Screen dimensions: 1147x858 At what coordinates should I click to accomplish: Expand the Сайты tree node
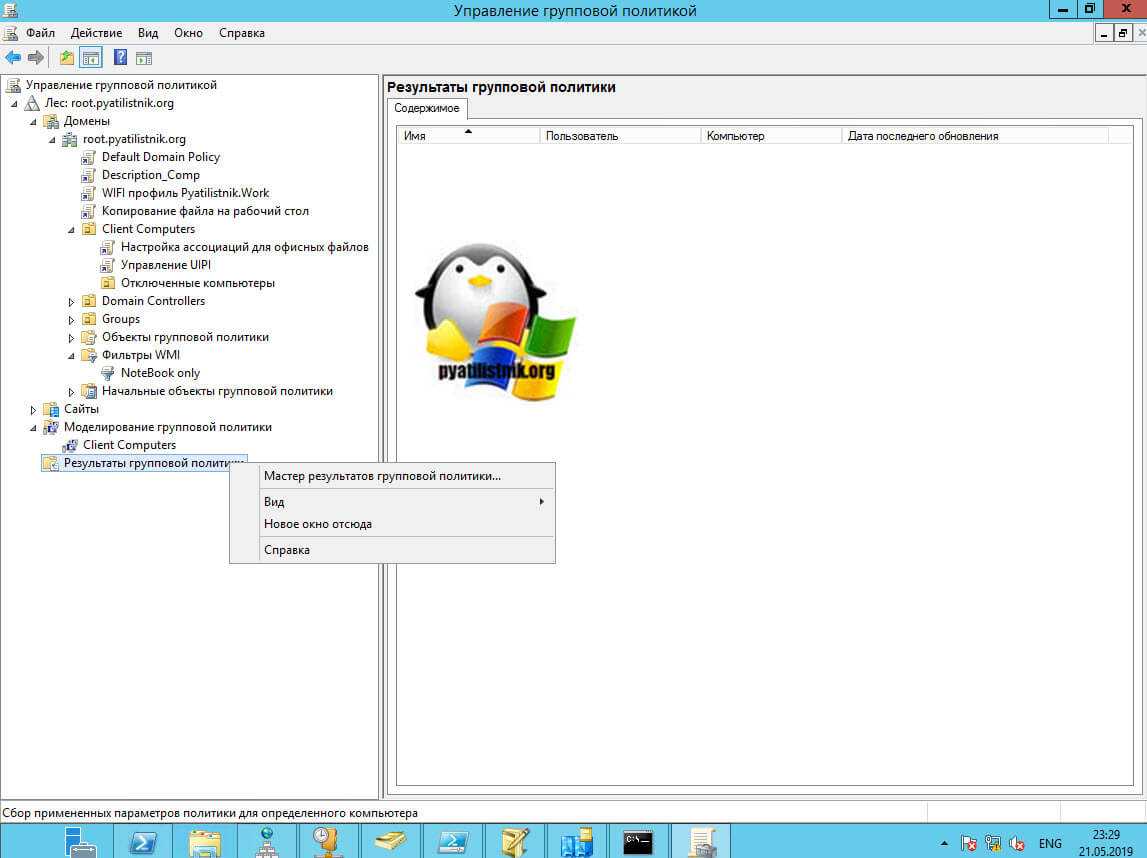(33, 410)
